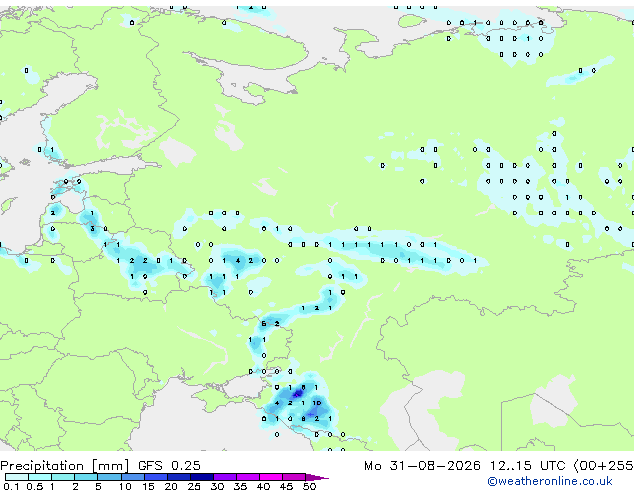Click the purple 30–35 mm legend swatch

click(x=225, y=477)
